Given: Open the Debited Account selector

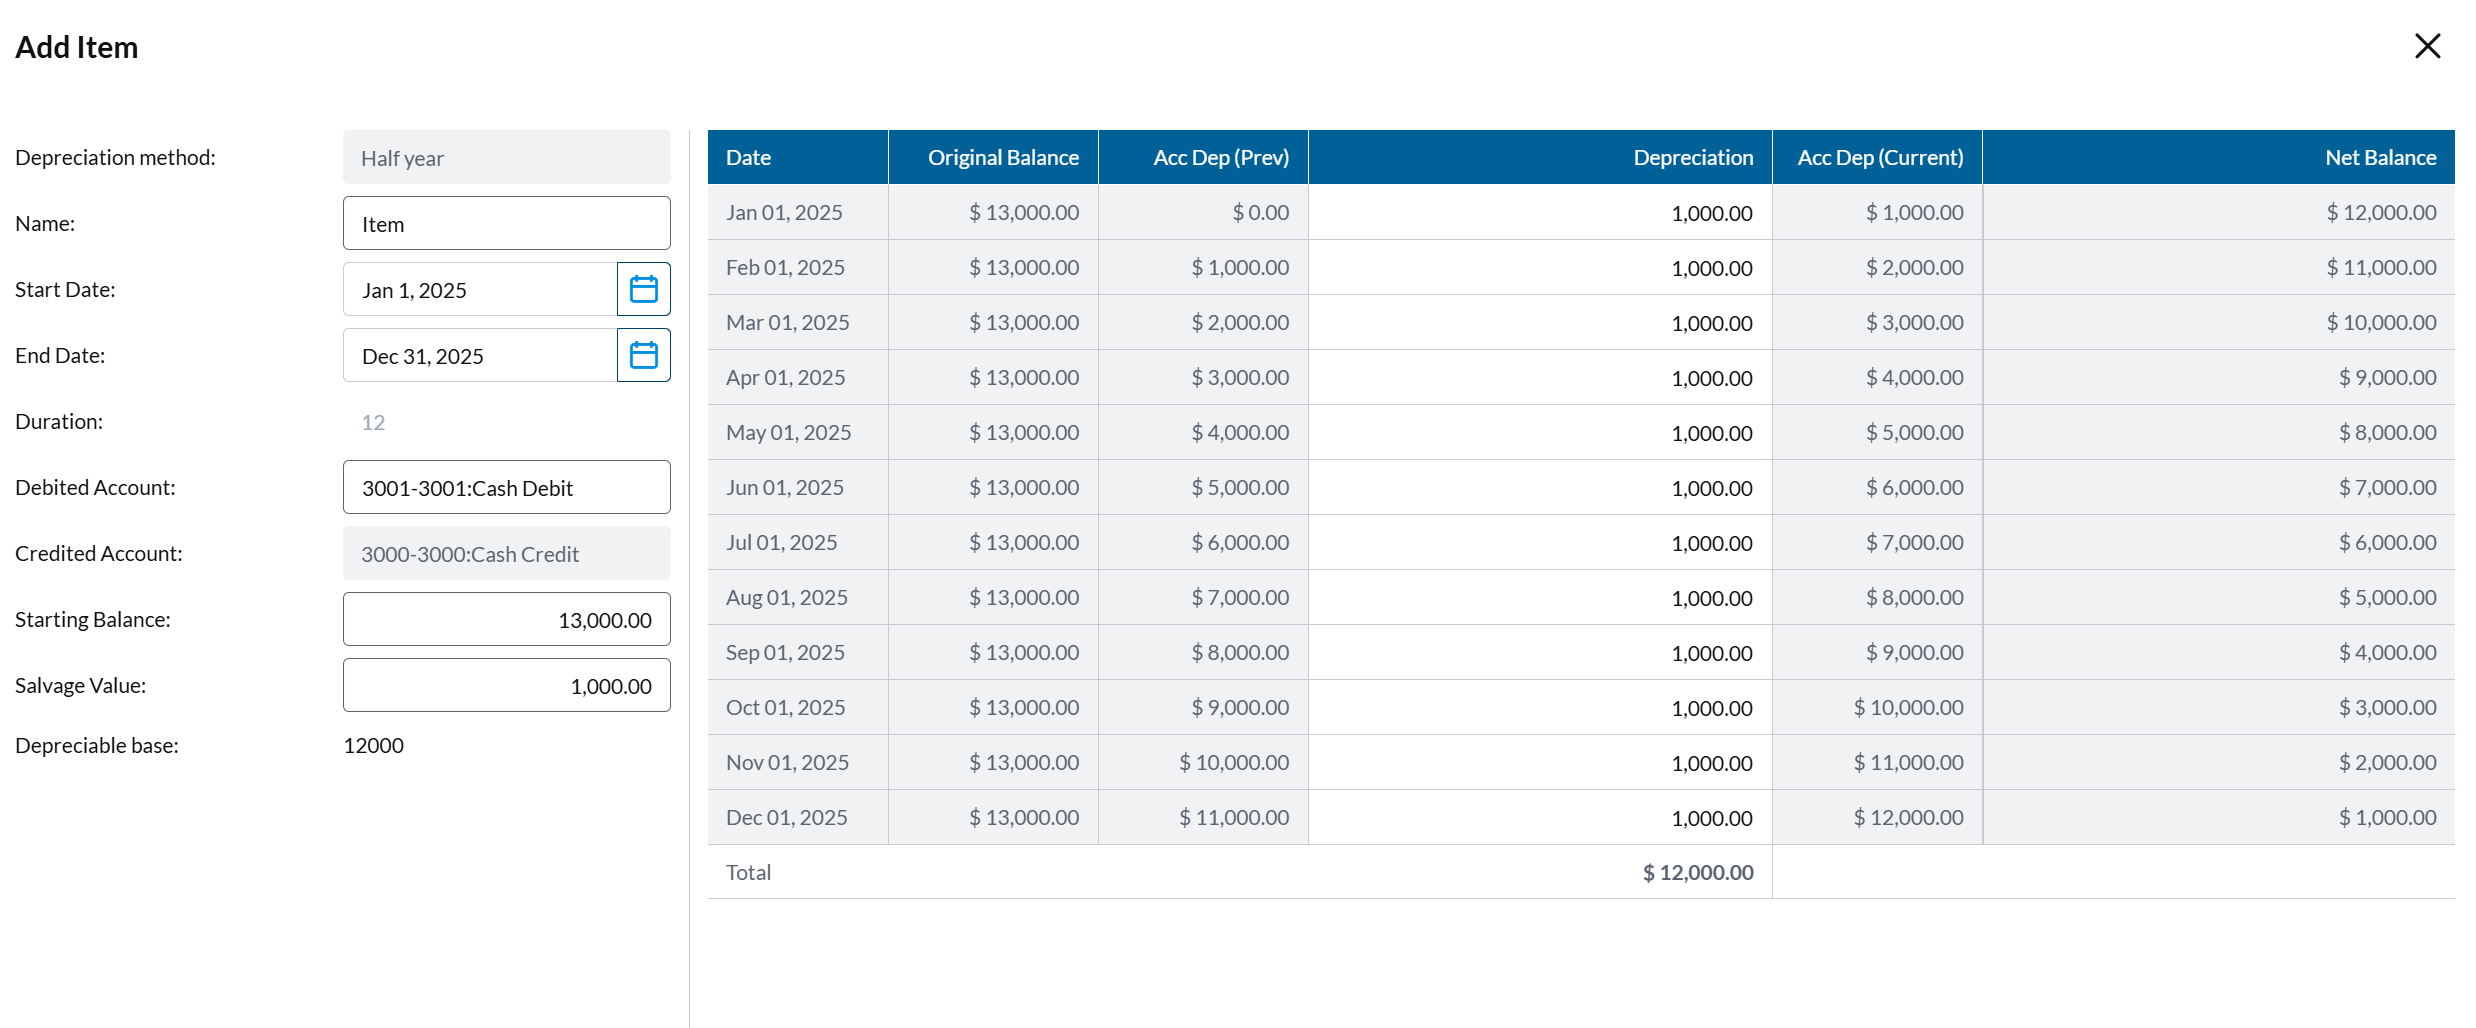Looking at the screenshot, I should coord(506,488).
